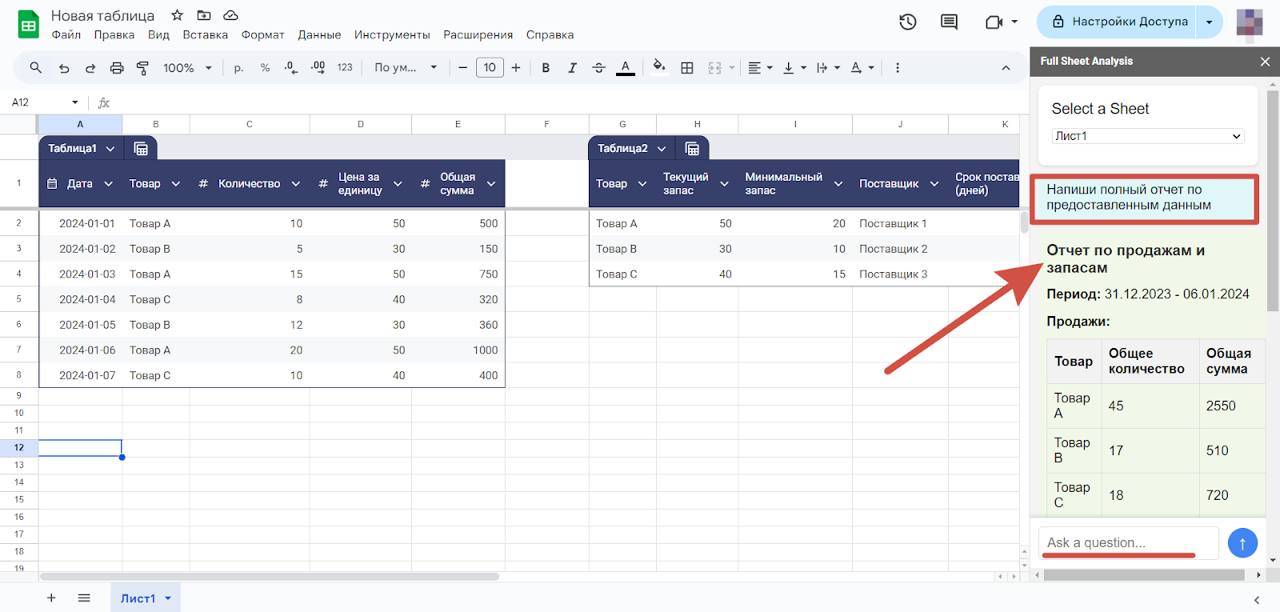The width and height of the screenshot is (1280, 612).
Task: Open the fill color paint bucket
Action: [x=659, y=68]
